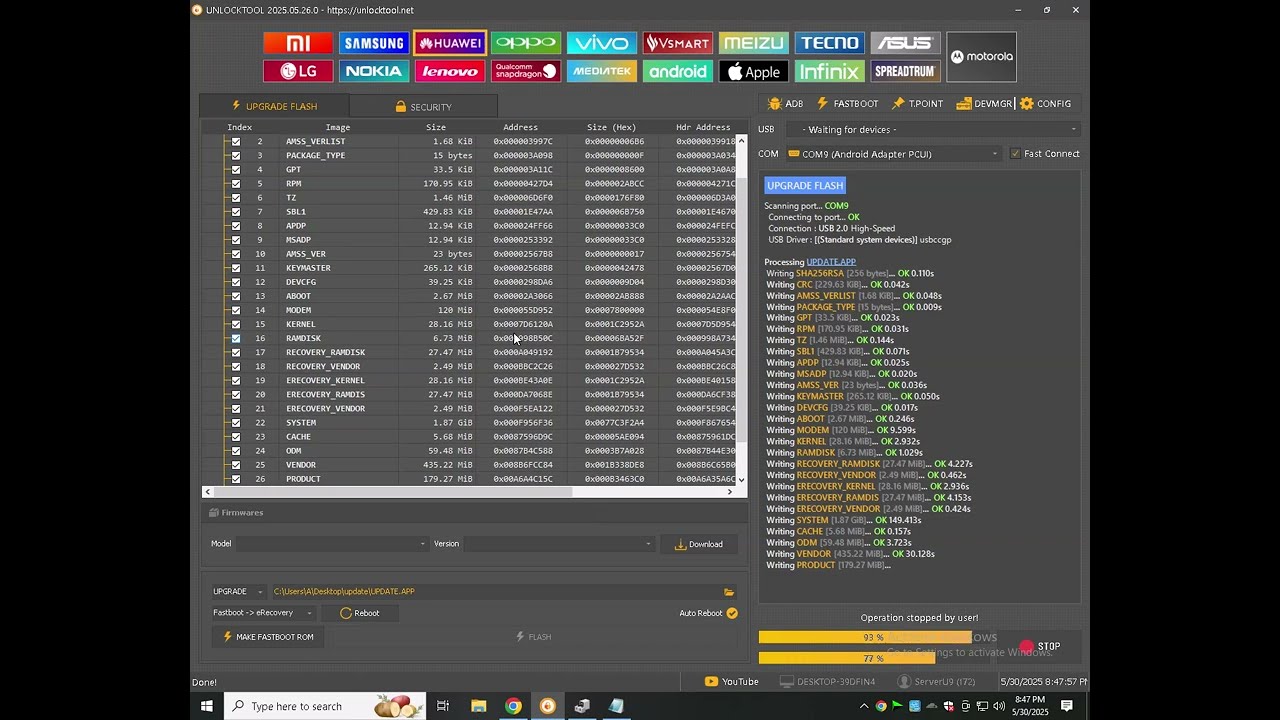This screenshot has width=1280, height=720.
Task: Open the ASUS brand section
Action: click(x=906, y=43)
